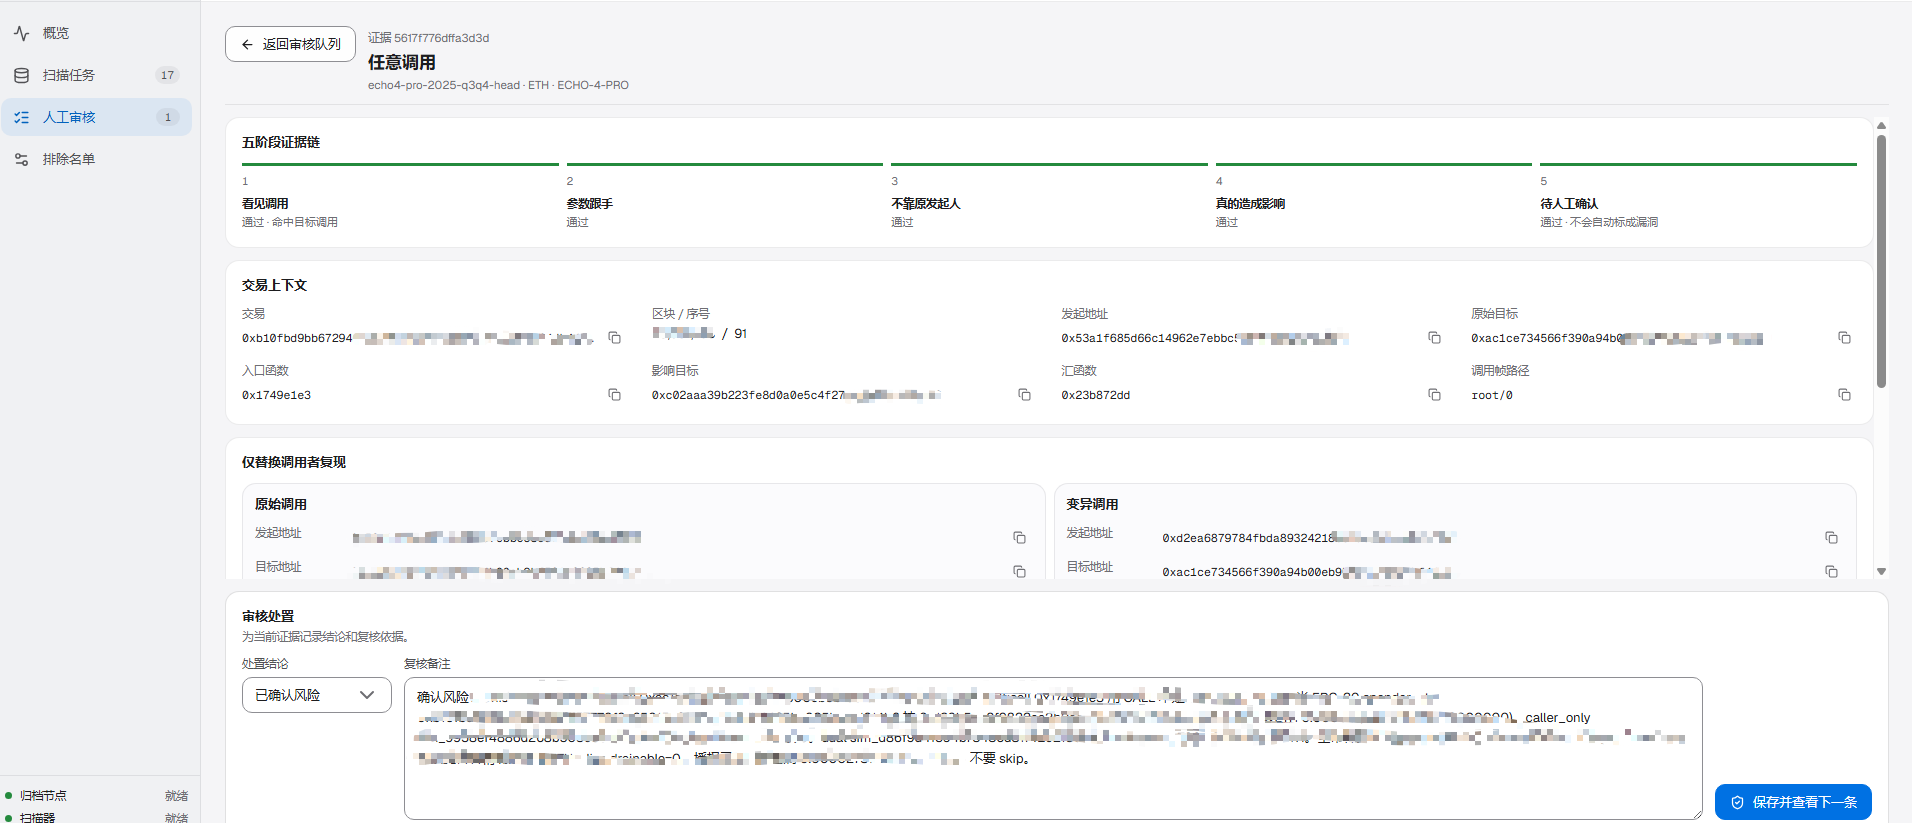1912x823 pixels.
Task: Select stage 4 真的造成影响
Action: coord(1374,196)
